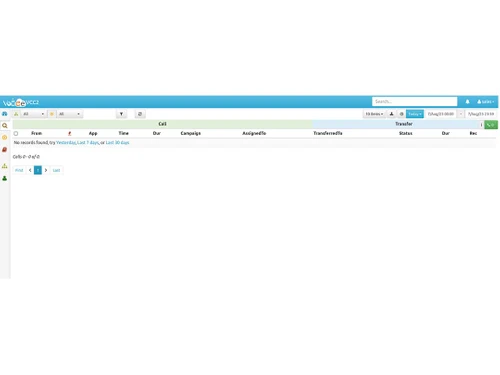This screenshot has width=500, height=375.
Task: Sort by the TransferredTo column header
Action: tap(328, 133)
